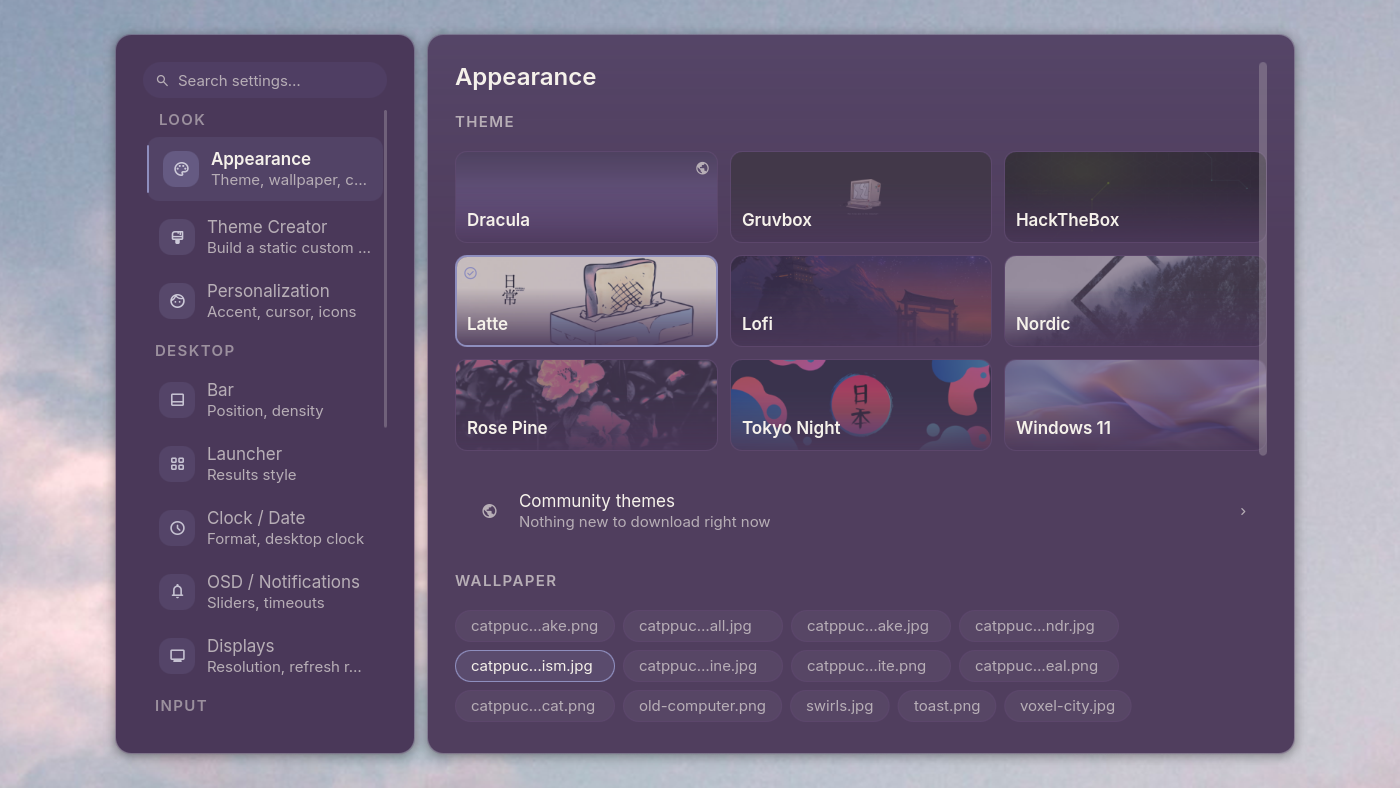The height and width of the screenshot is (788, 1400).
Task: Select the Latte theme card
Action: click(586, 301)
